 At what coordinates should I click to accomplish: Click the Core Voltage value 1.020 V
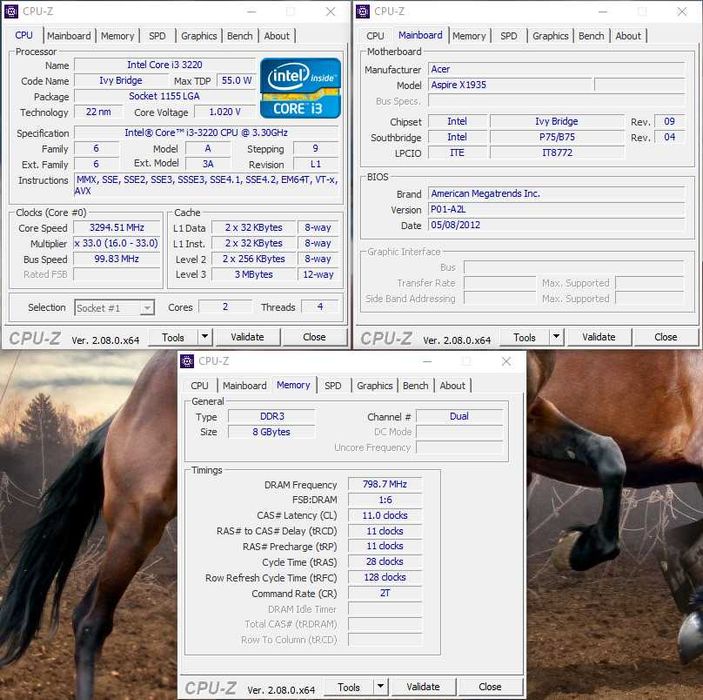[x=225, y=112]
